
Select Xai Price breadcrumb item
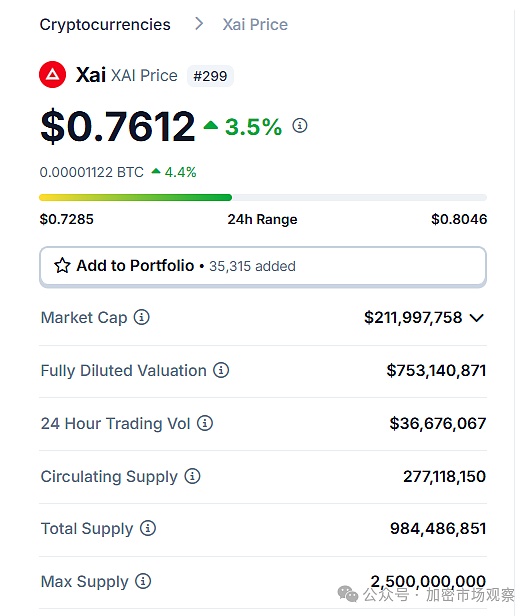(x=255, y=24)
